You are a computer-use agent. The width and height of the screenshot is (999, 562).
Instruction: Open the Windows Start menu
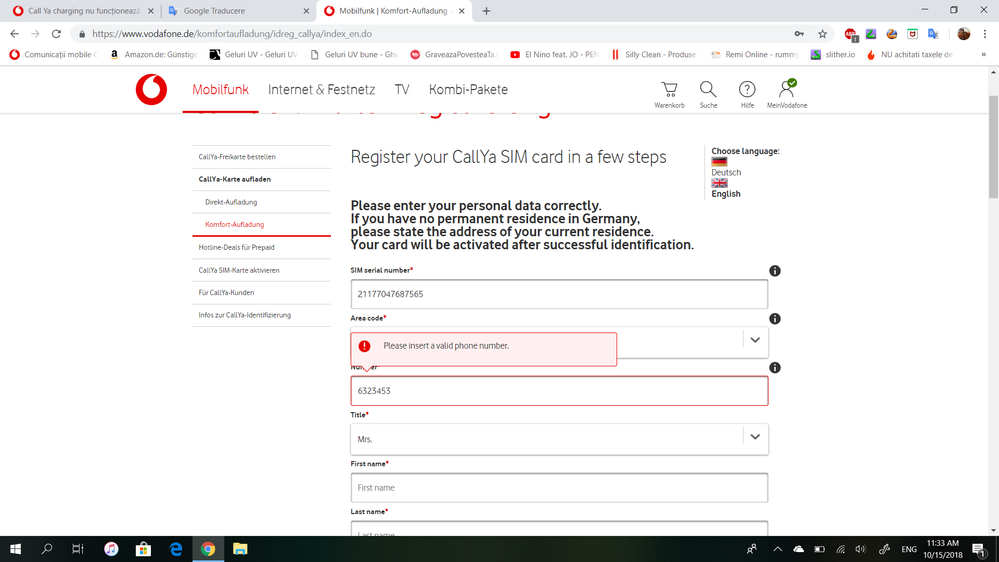click(x=15, y=549)
